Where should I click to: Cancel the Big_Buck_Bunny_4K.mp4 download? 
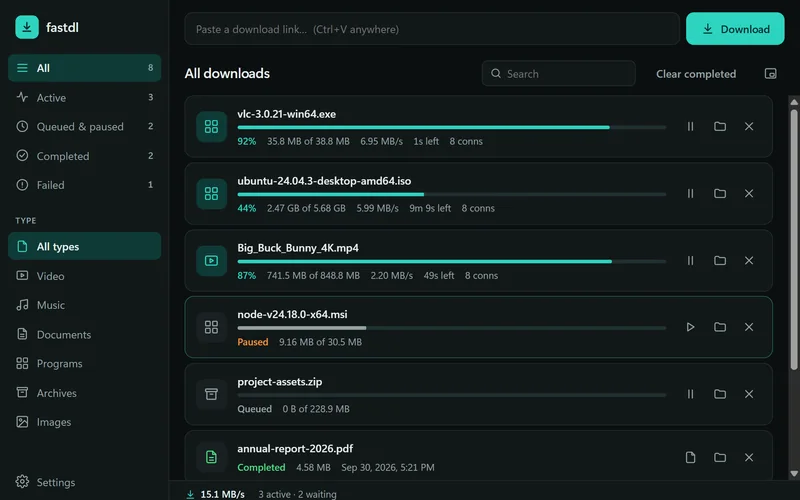[x=749, y=261]
